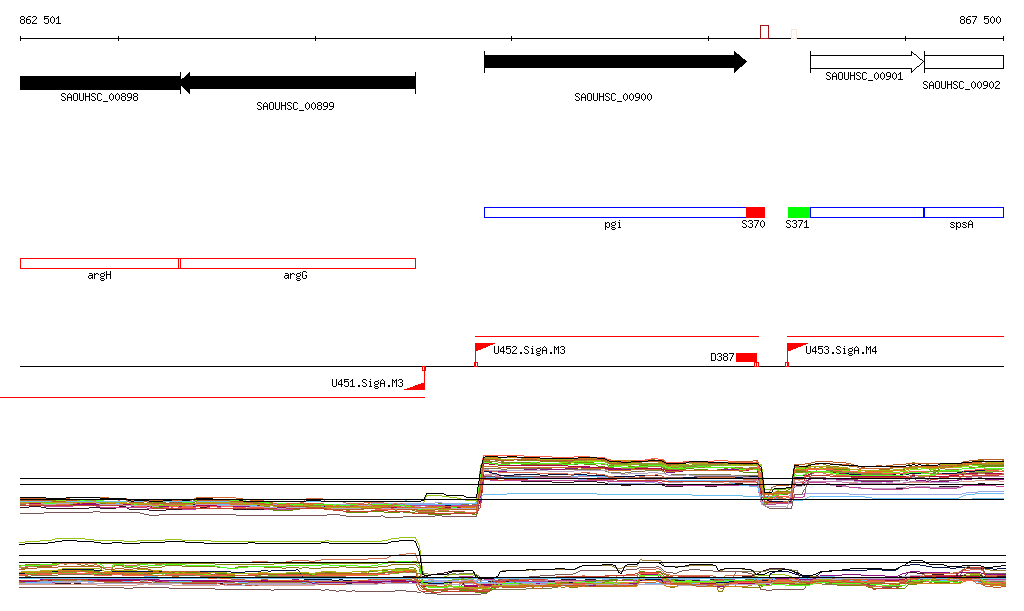The height and width of the screenshot is (611, 1024).
Task: Click the SAOUHSC_00900 label
Action: pyautogui.click(x=613, y=97)
